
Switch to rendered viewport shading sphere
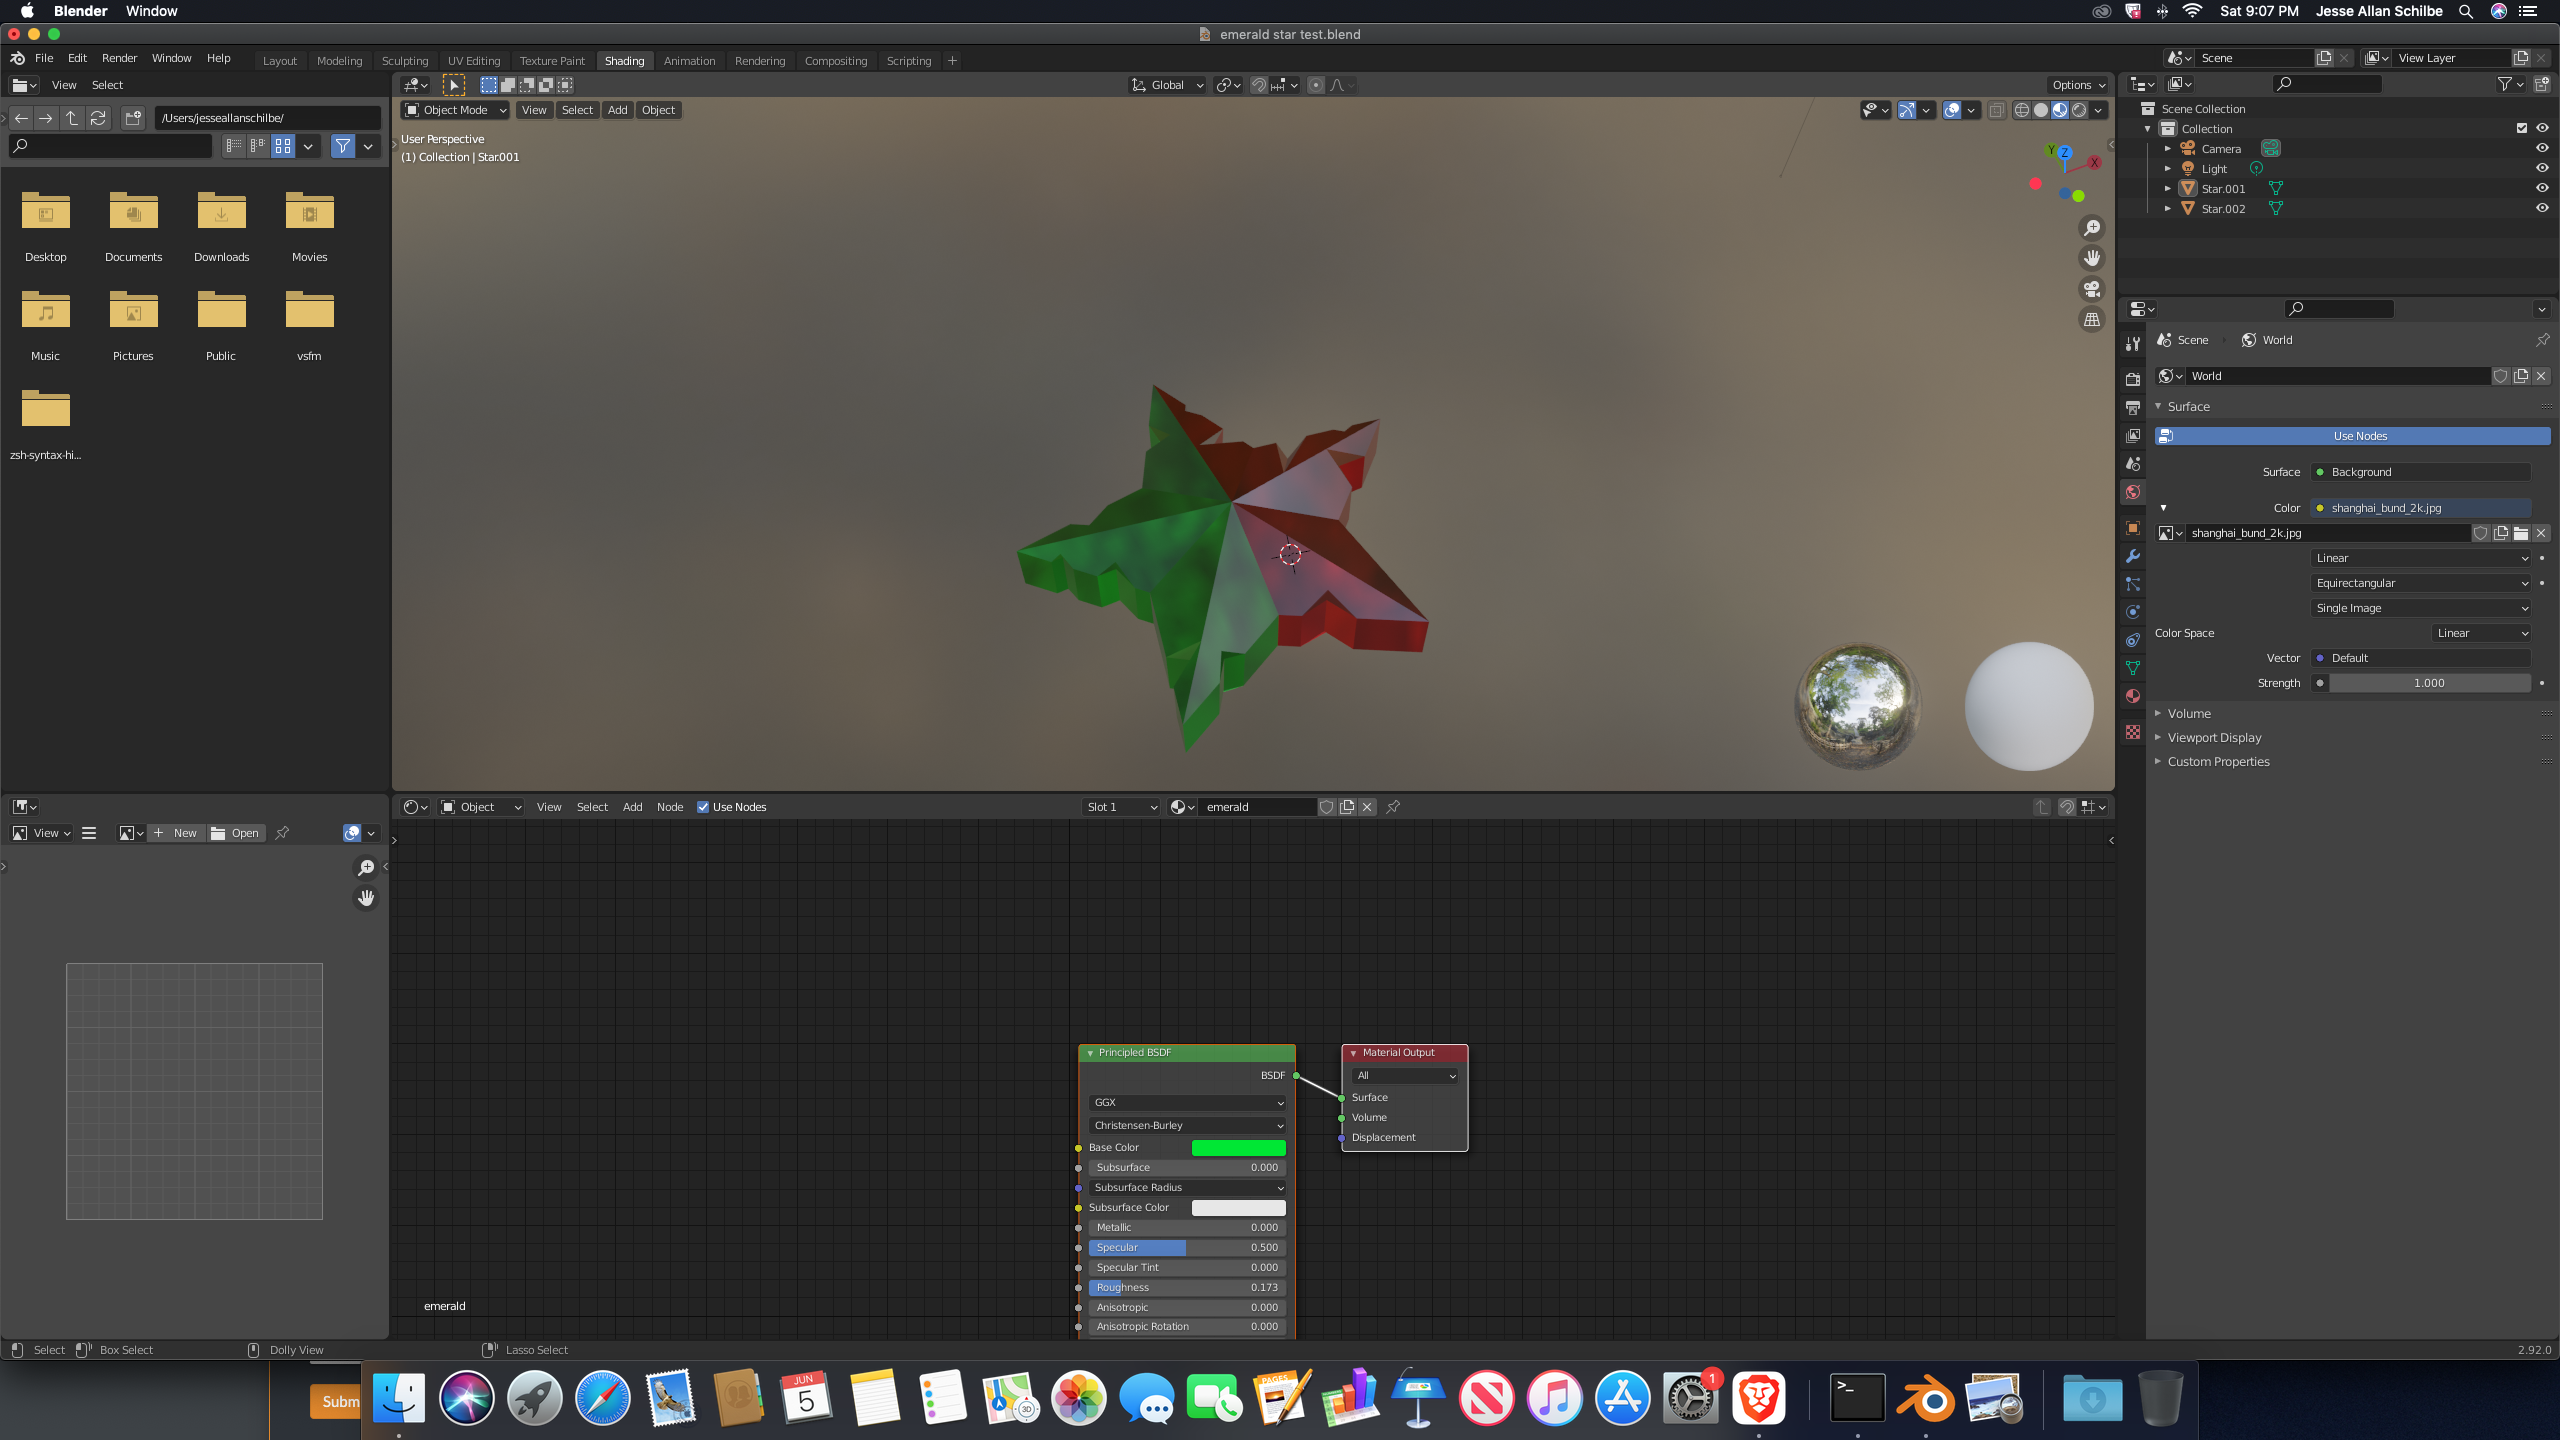(x=2080, y=110)
